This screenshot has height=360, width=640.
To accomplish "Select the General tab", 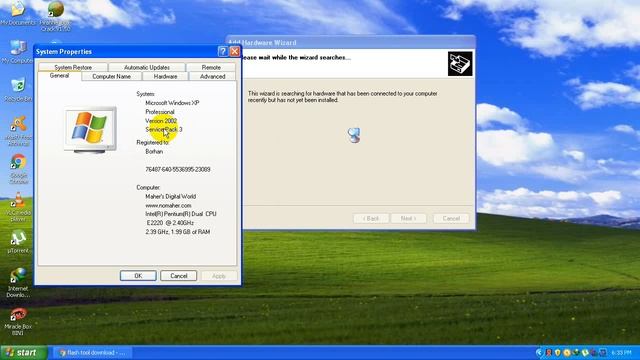I will 60,76.
